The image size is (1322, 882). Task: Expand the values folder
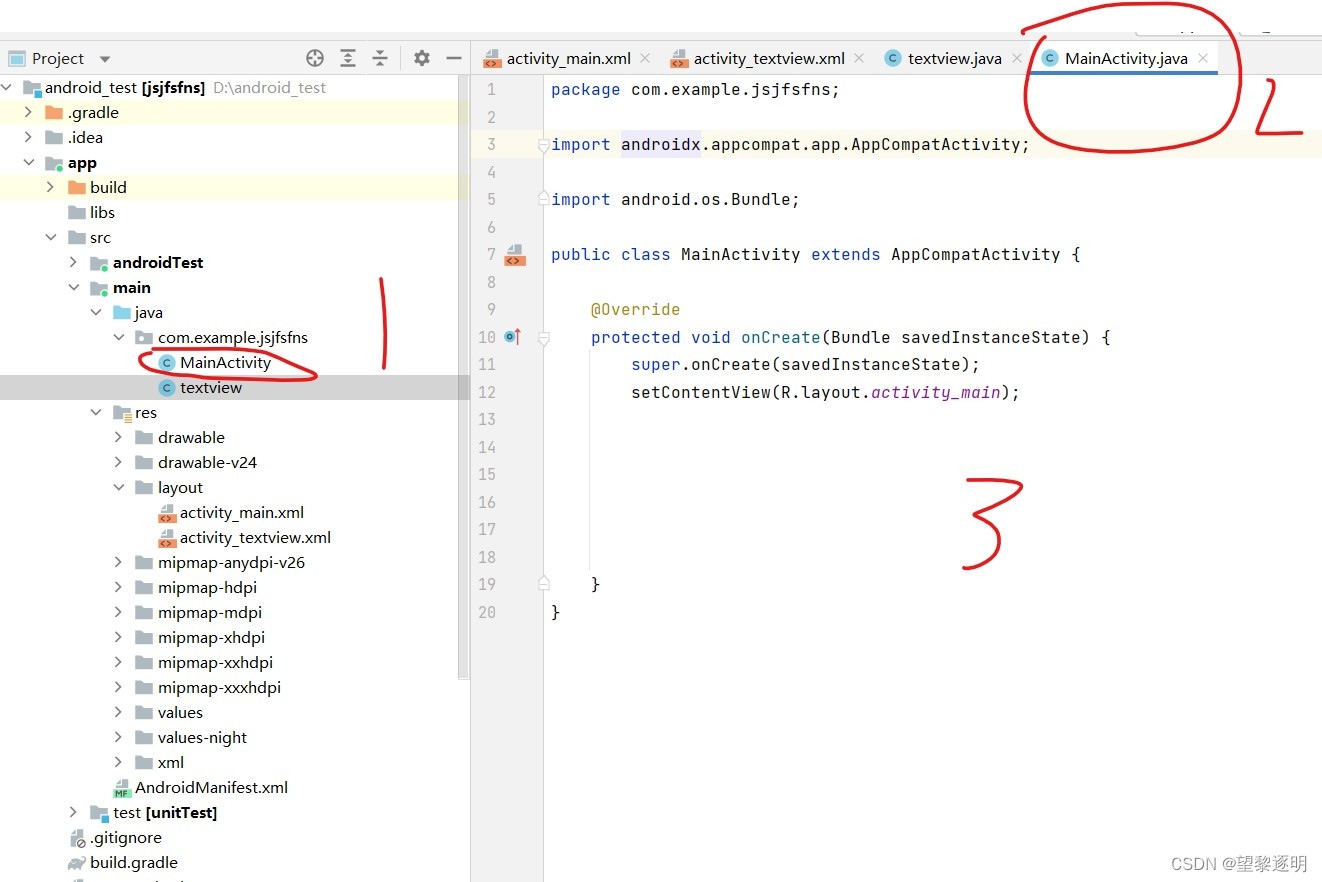click(x=119, y=713)
